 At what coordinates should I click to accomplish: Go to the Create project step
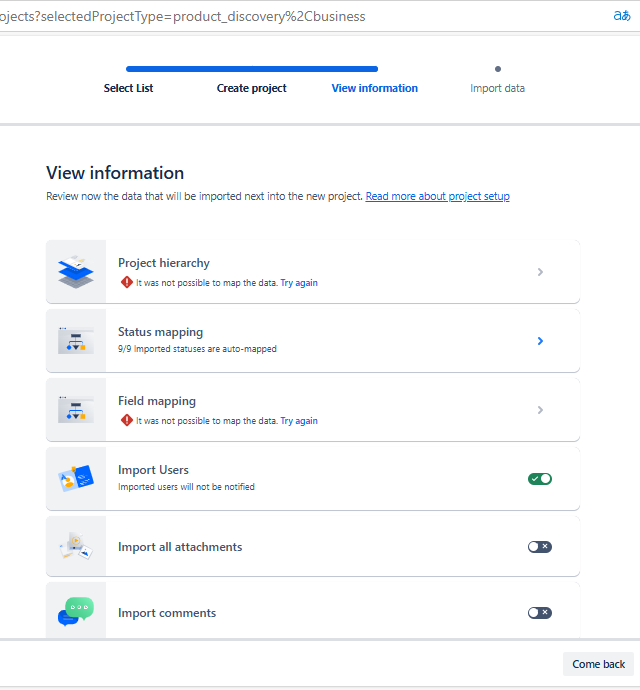(251, 88)
